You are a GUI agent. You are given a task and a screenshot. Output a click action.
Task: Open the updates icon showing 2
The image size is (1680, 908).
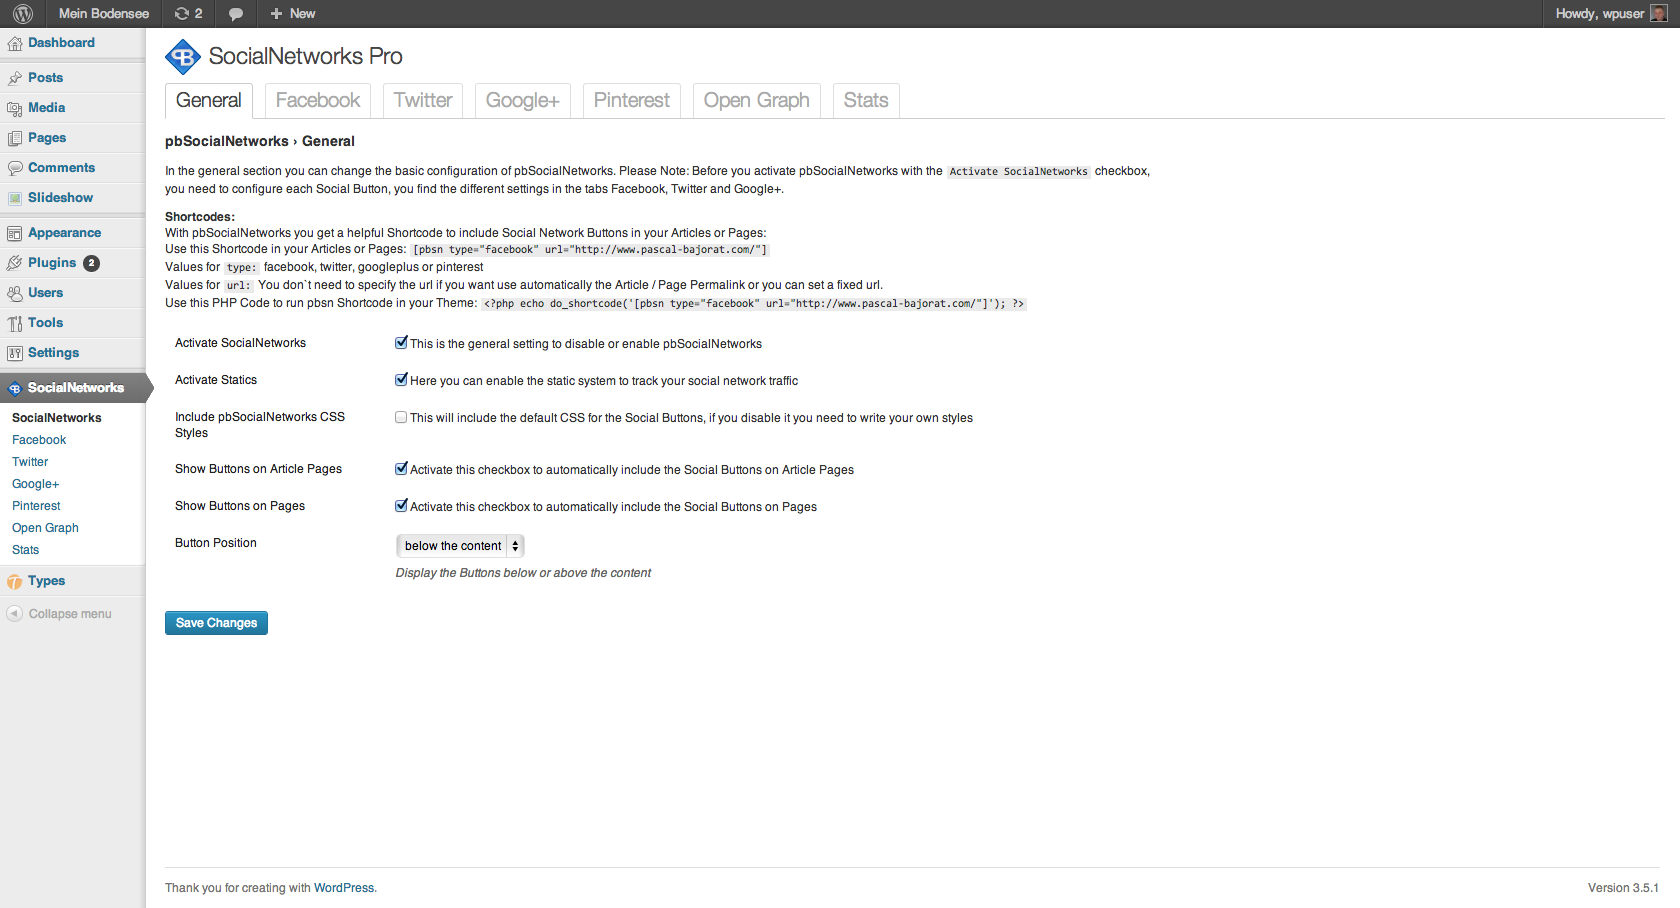(188, 14)
